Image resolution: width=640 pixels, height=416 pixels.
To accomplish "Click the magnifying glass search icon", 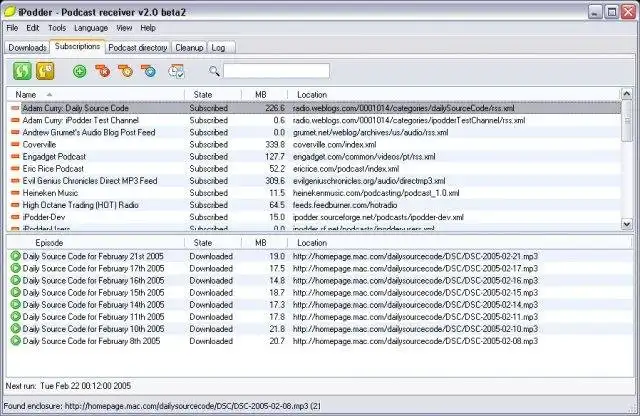I will pyautogui.click(x=214, y=71).
